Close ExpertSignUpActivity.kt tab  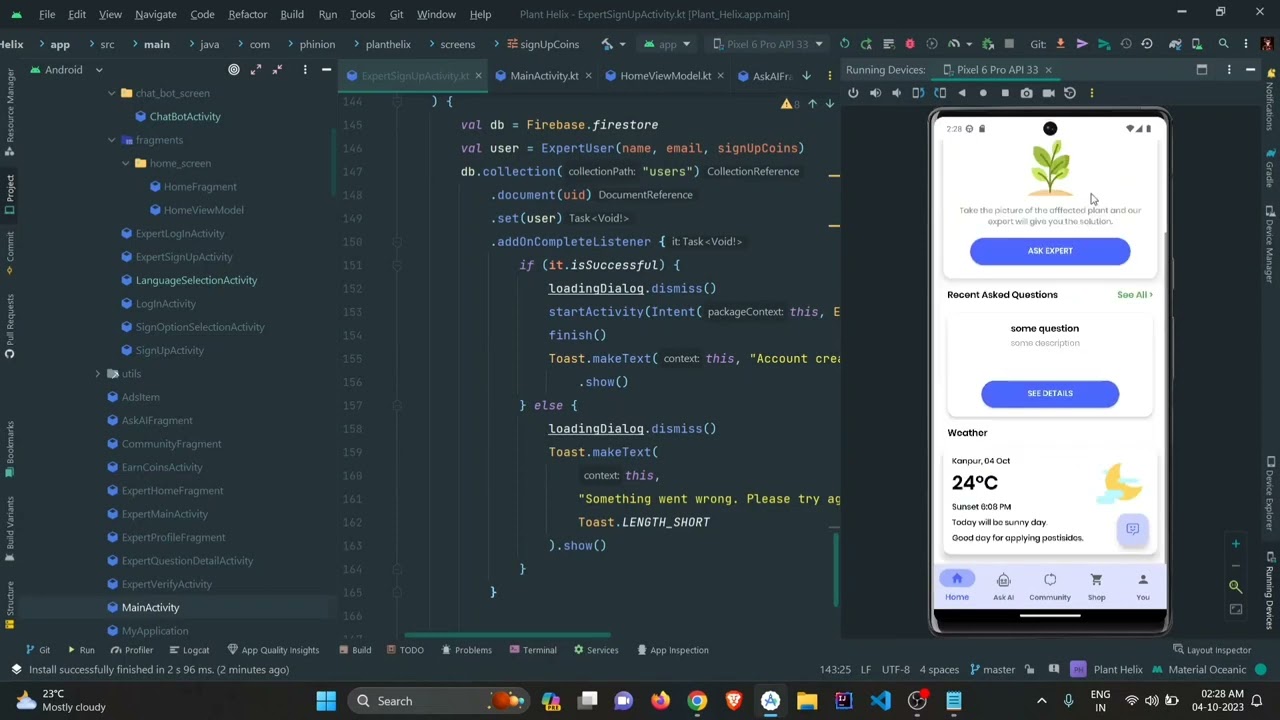[x=478, y=76]
